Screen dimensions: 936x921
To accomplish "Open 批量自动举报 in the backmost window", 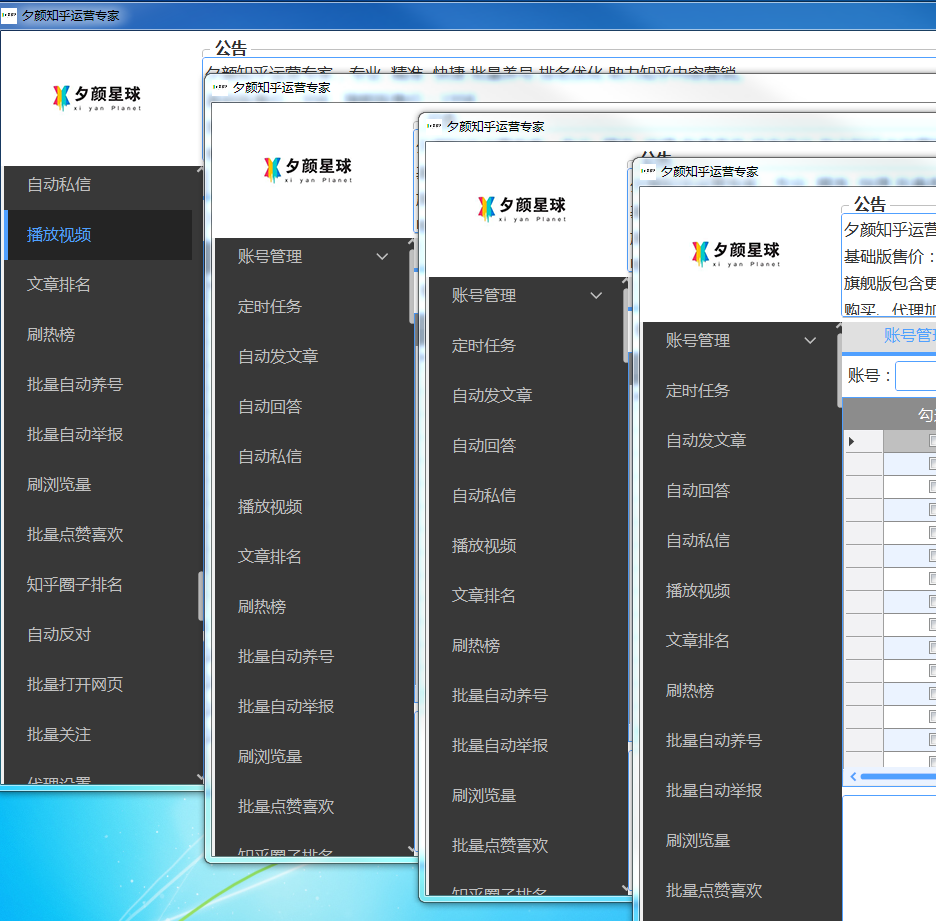I will 75,435.
